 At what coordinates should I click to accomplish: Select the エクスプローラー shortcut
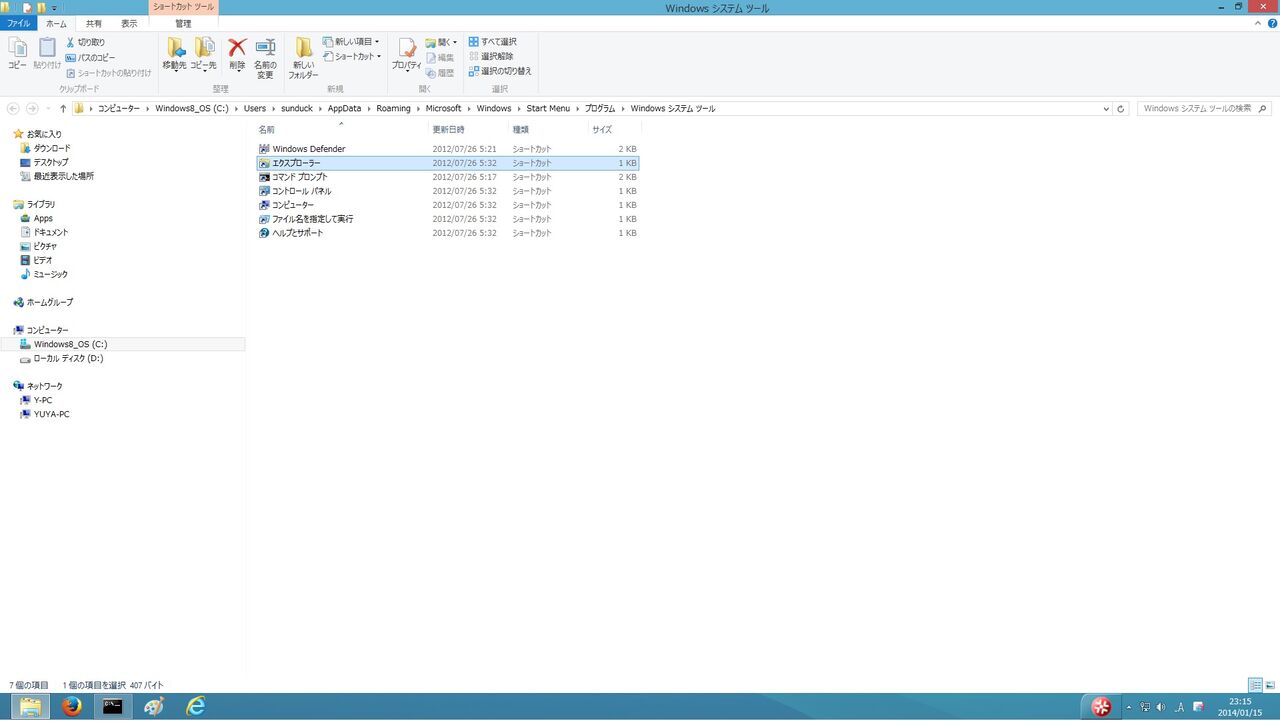(448, 163)
